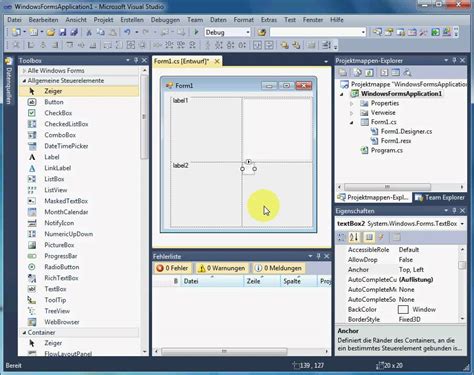Select the Form1.cs [Entwurf] document tab
474x375 pixels.
[x=182, y=61]
